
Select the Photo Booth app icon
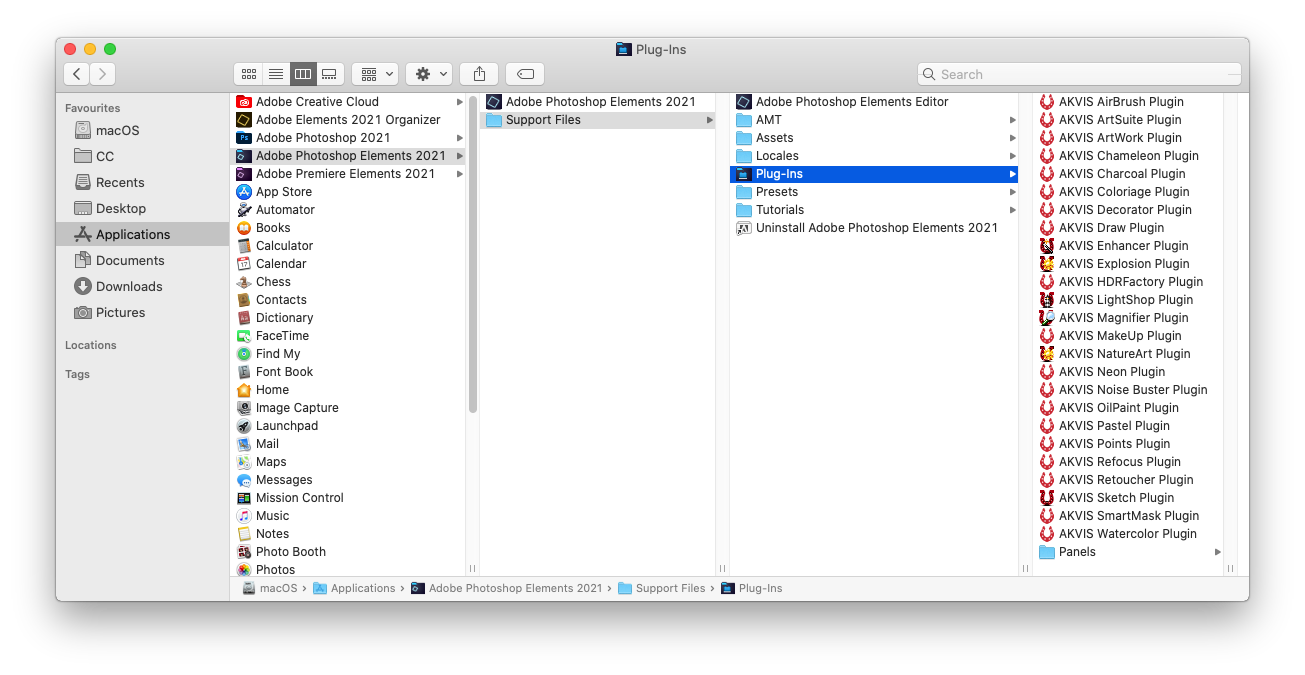244,552
